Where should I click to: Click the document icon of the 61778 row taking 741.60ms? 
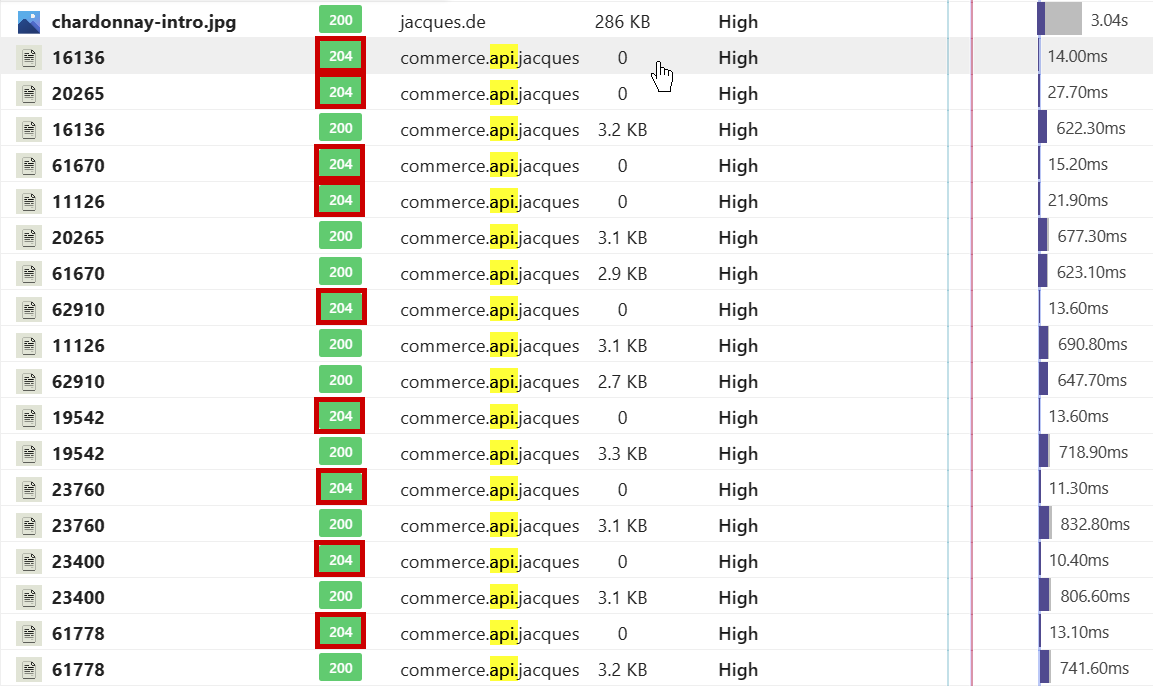[x=29, y=671]
